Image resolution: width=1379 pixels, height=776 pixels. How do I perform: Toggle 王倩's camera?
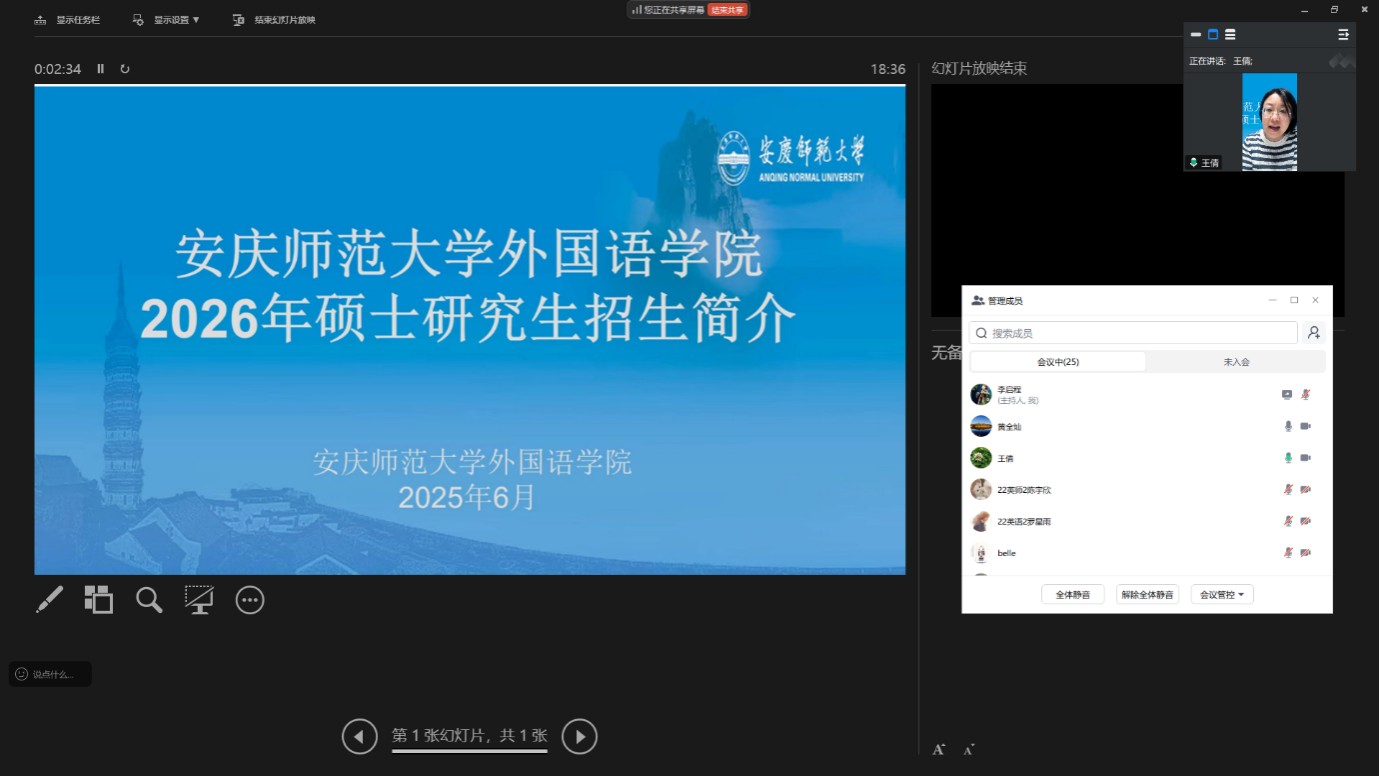(x=1305, y=458)
